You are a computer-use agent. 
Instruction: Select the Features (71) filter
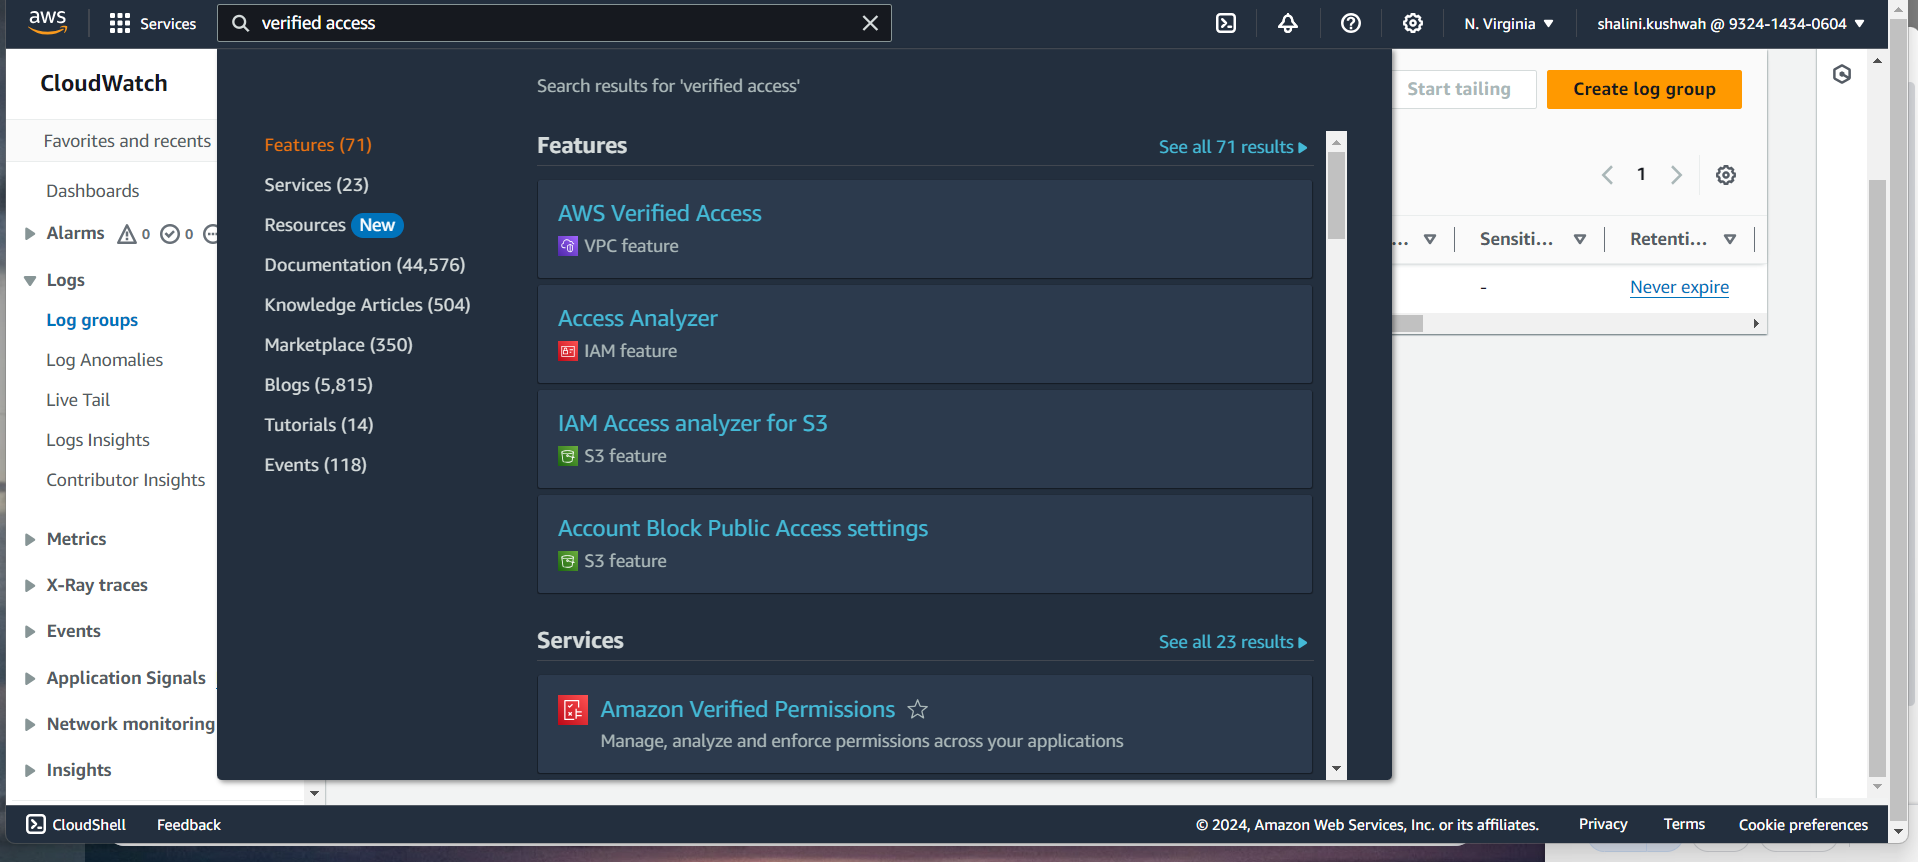point(318,145)
